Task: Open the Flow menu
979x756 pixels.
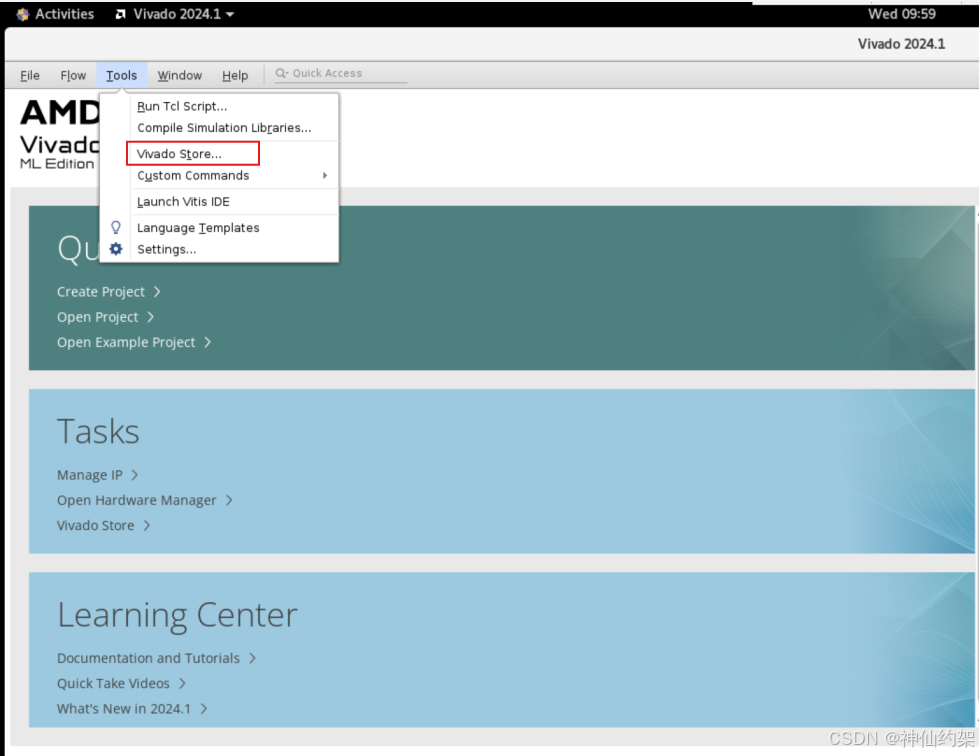Action: pyautogui.click(x=72, y=74)
